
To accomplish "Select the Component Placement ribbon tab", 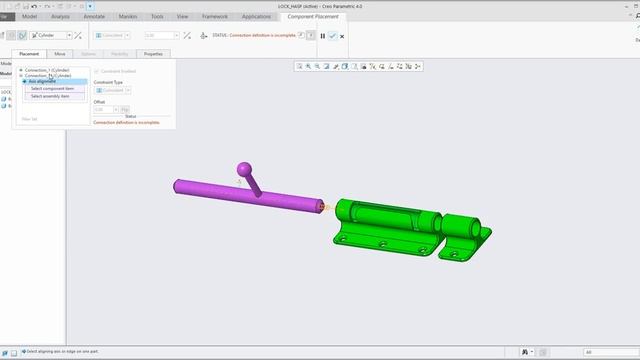I will [313, 16].
